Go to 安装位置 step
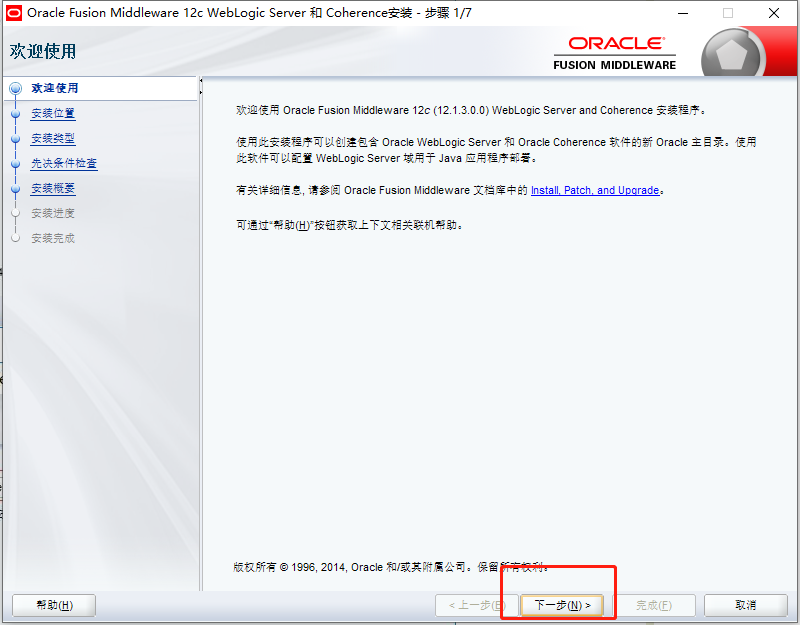Image resolution: width=800 pixels, height=625 pixels. coord(53,113)
